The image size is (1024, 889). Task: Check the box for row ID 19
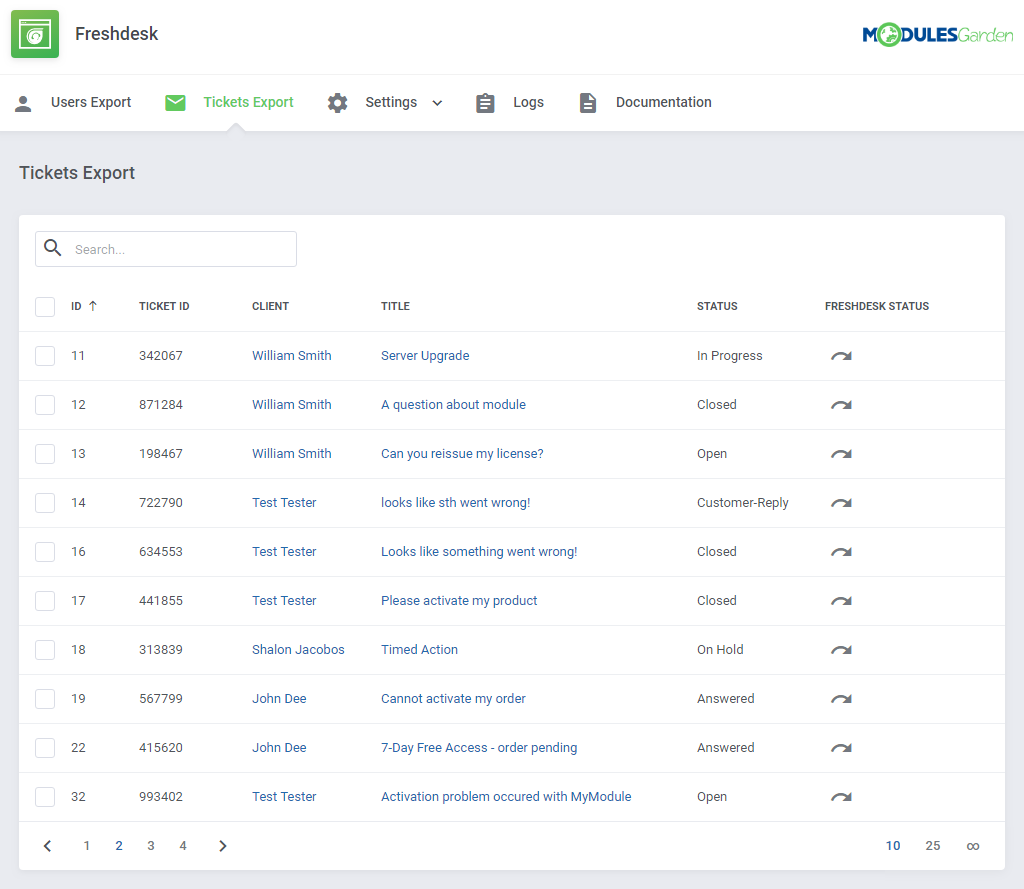point(45,699)
